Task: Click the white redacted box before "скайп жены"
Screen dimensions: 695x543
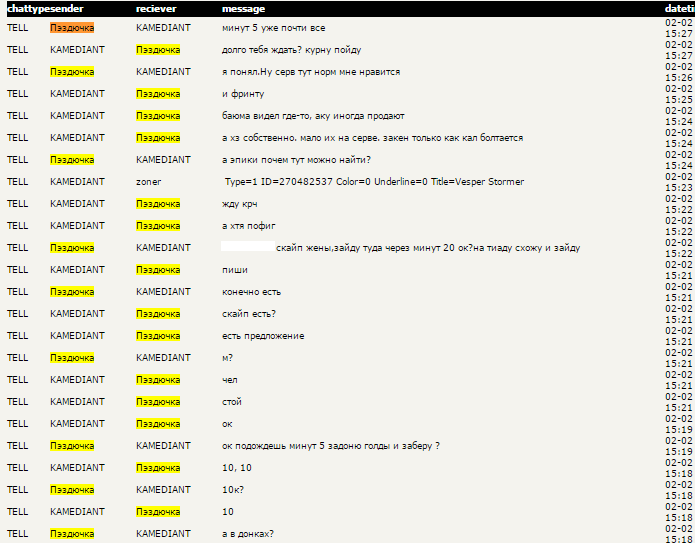Action: pyautogui.click(x=246, y=247)
